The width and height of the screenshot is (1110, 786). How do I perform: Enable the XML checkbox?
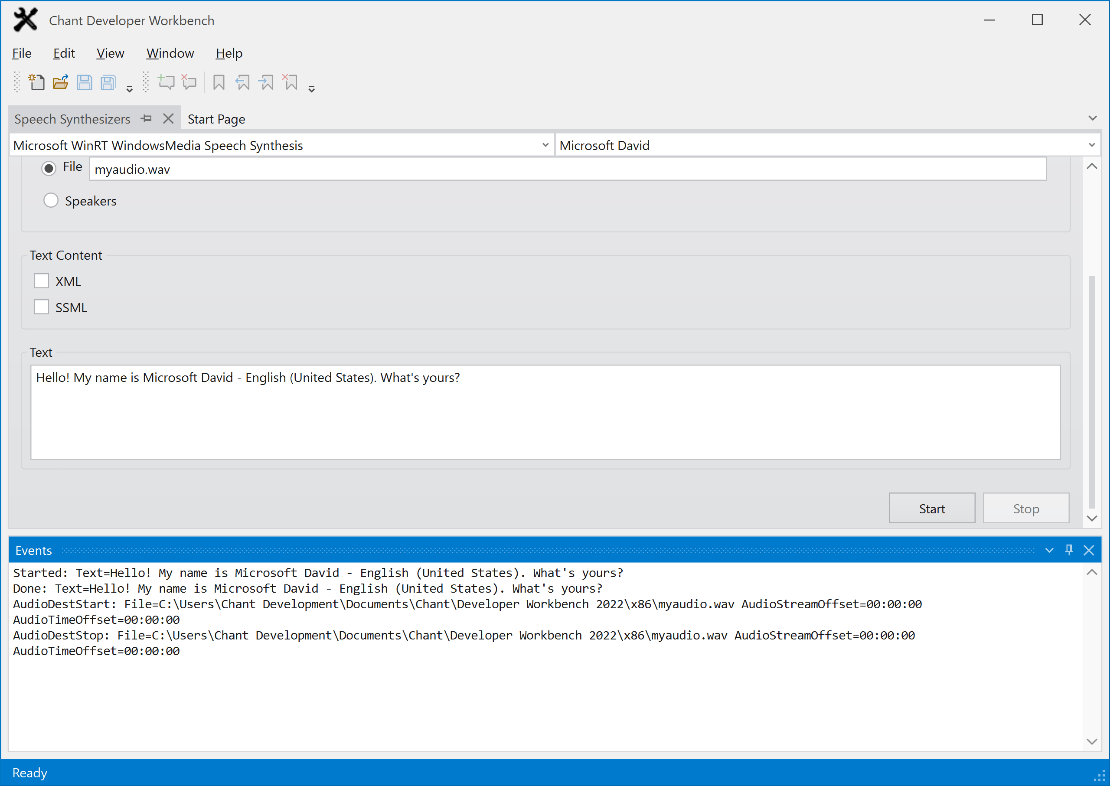point(42,281)
